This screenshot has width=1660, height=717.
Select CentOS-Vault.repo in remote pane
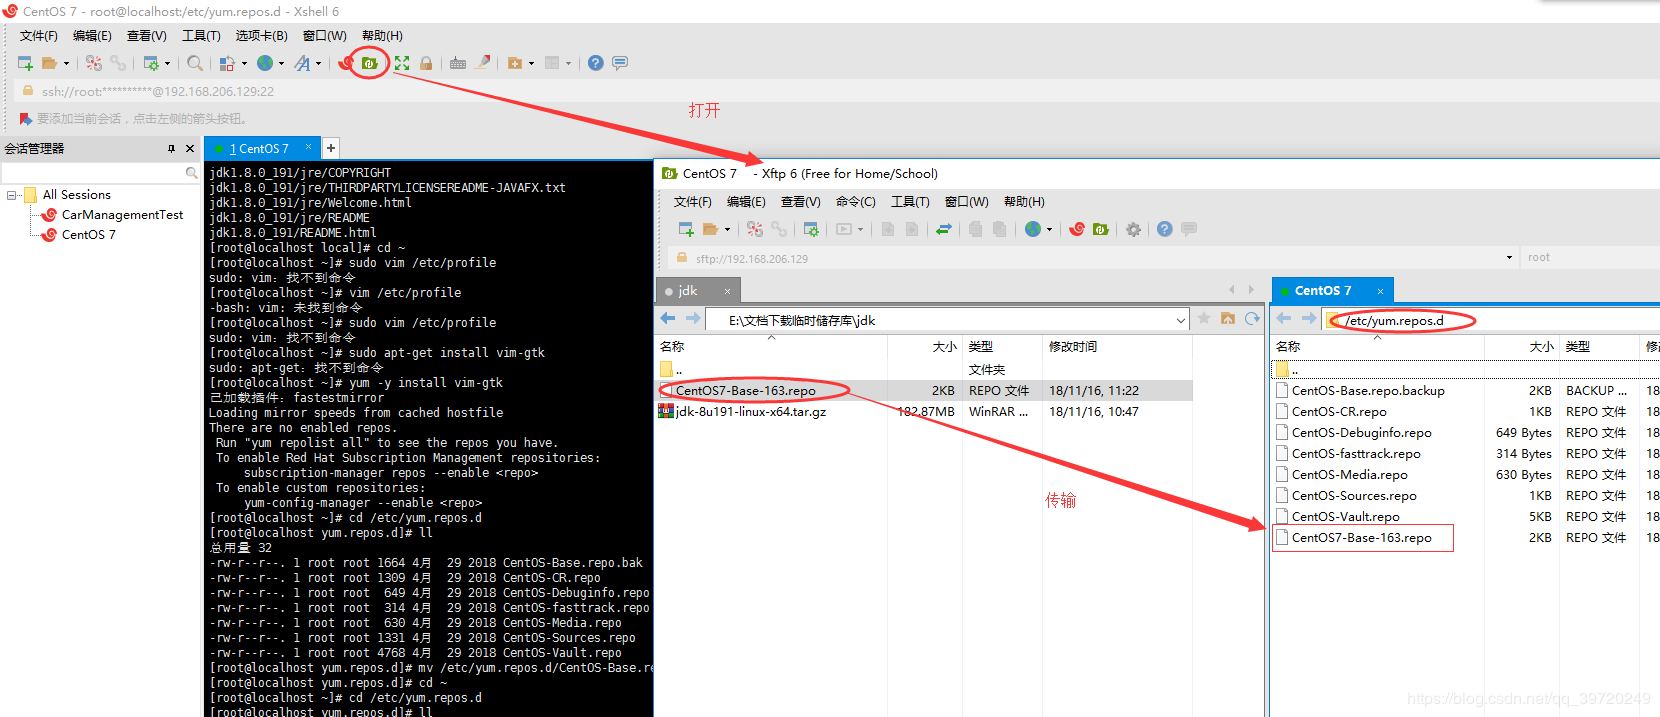click(x=1345, y=517)
